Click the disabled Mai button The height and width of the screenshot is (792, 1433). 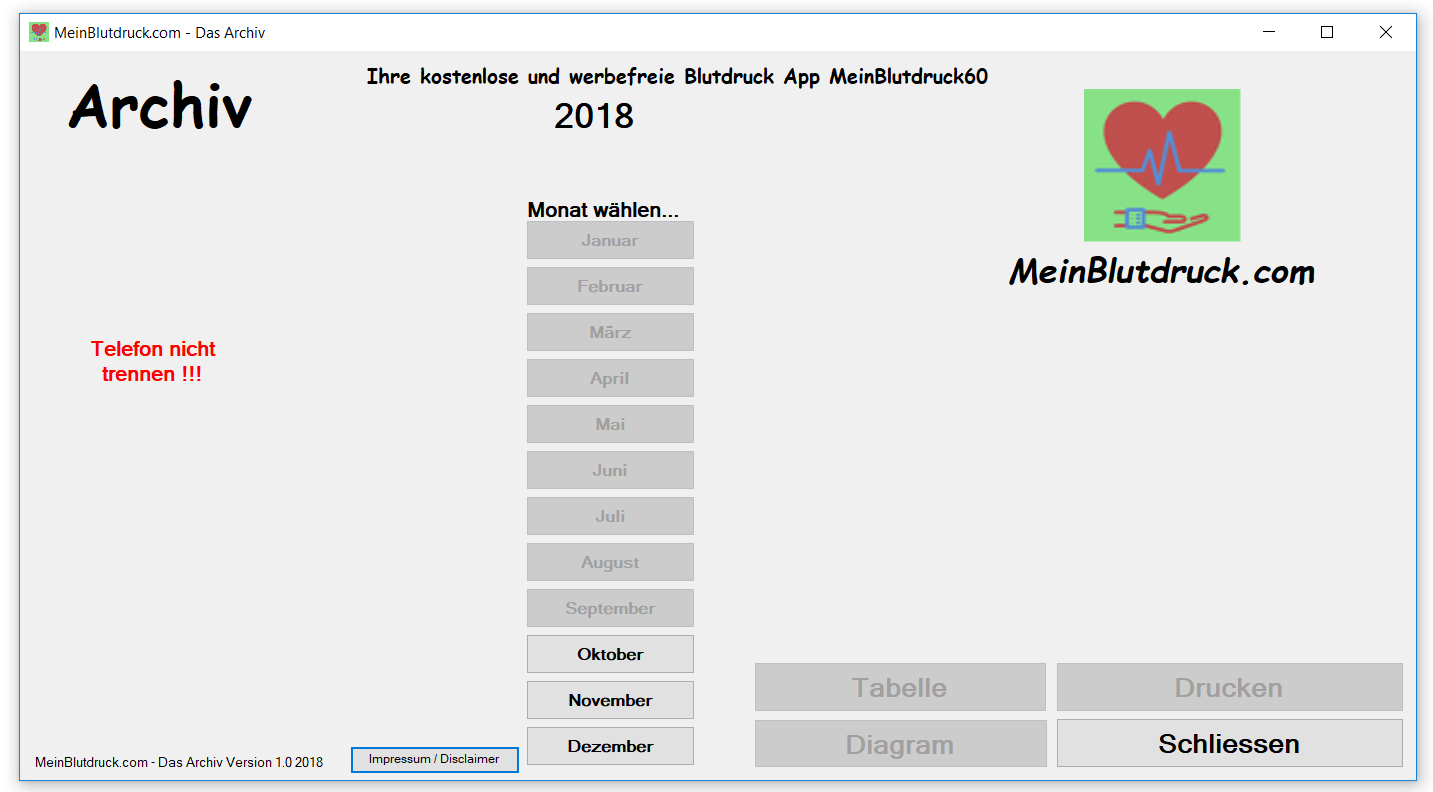point(610,424)
